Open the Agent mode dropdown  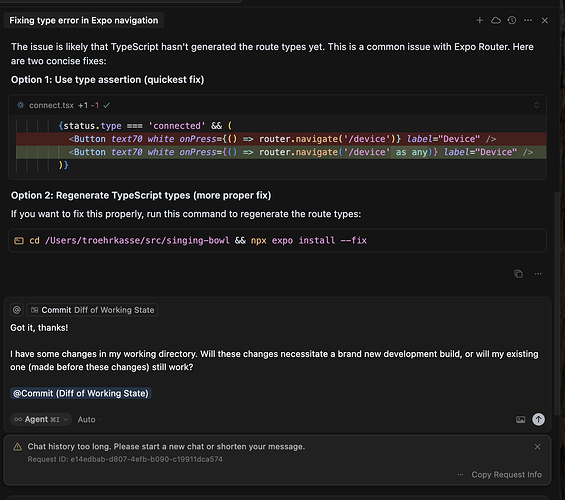(x=41, y=419)
